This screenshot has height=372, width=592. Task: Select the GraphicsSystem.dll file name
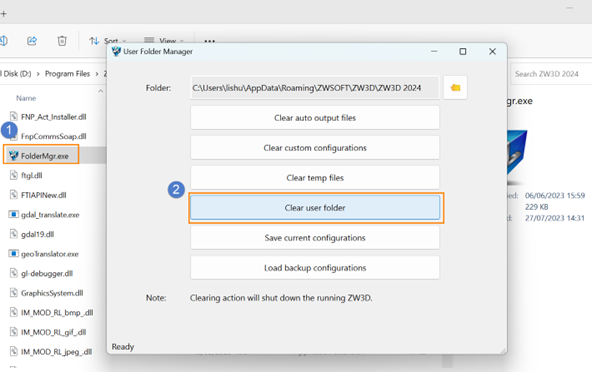52,293
